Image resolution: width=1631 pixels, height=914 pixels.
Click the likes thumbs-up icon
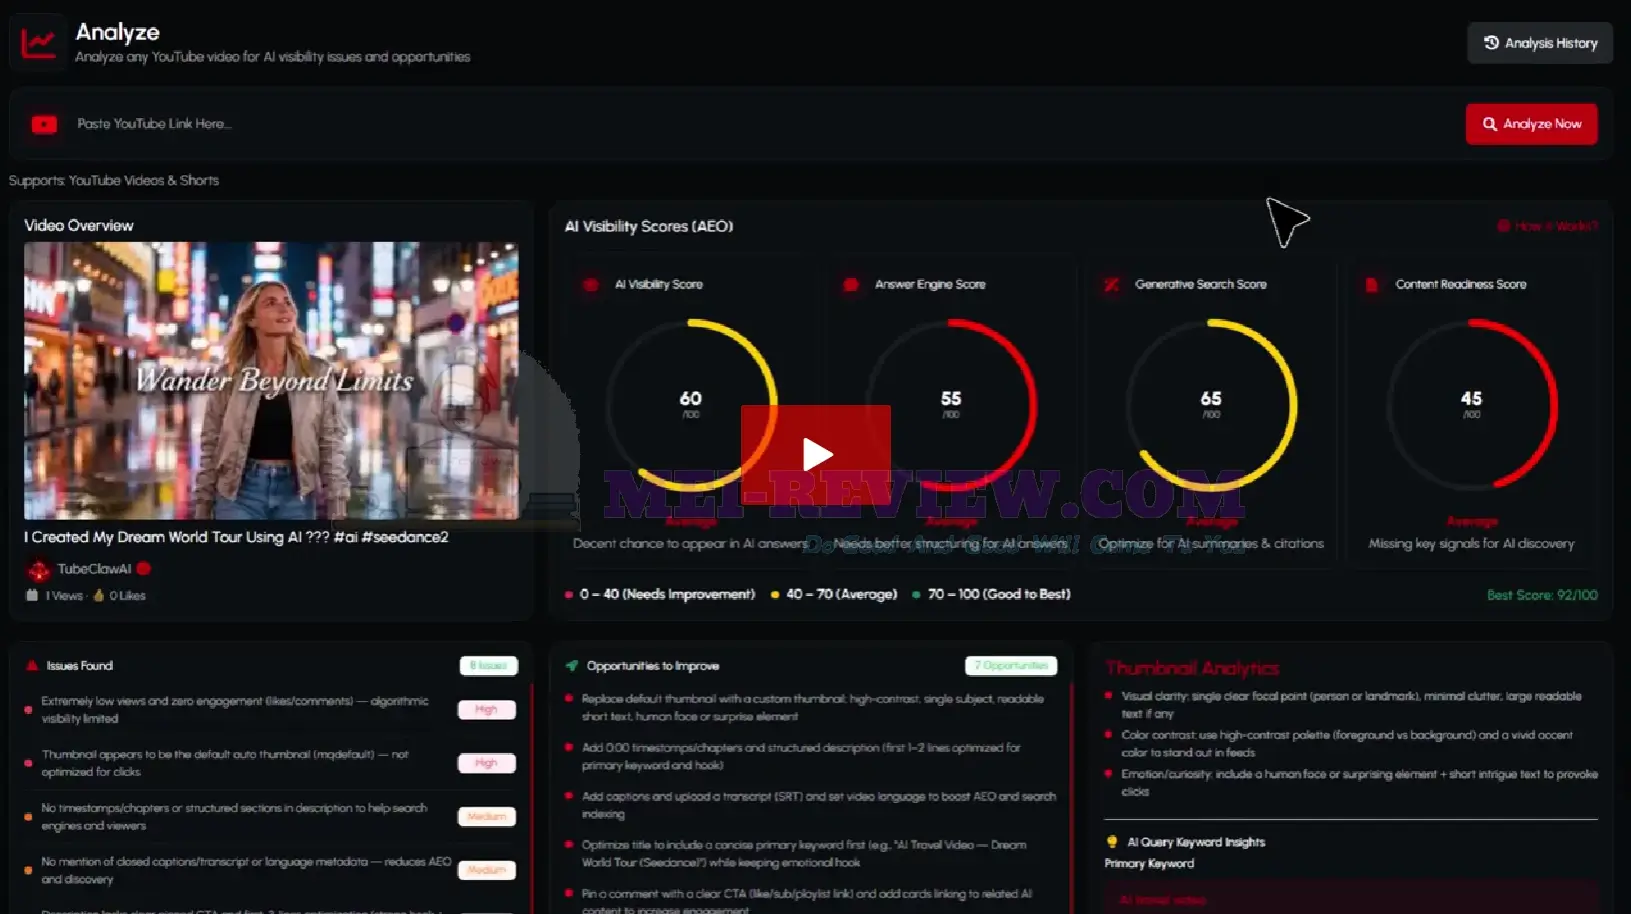pos(99,595)
